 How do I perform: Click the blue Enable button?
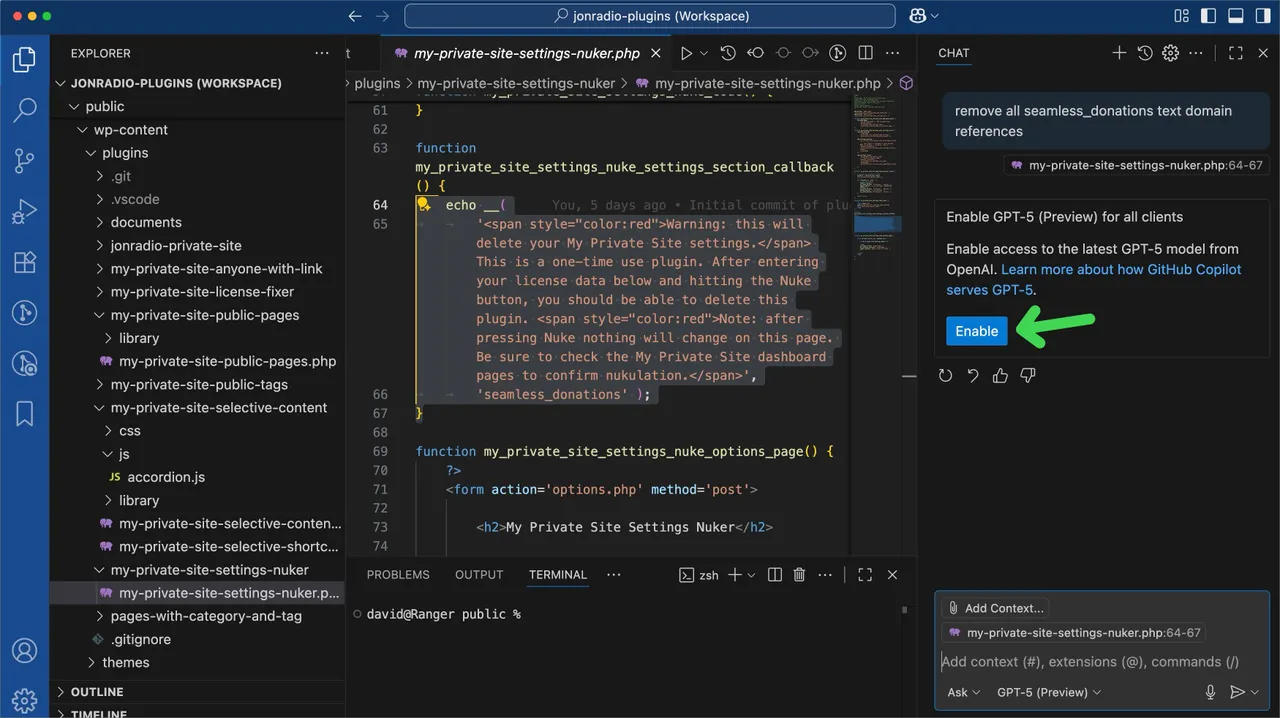977,331
